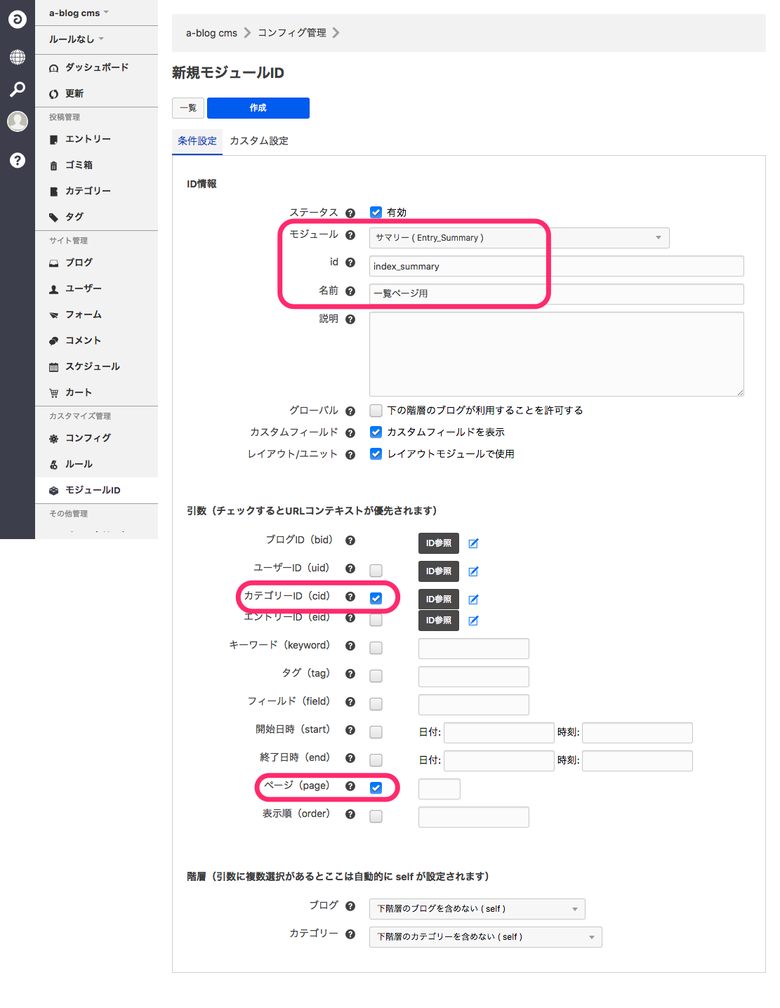780x1008 pixels.
Task: Click the user avatar icon
Action: (x=17, y=122)
